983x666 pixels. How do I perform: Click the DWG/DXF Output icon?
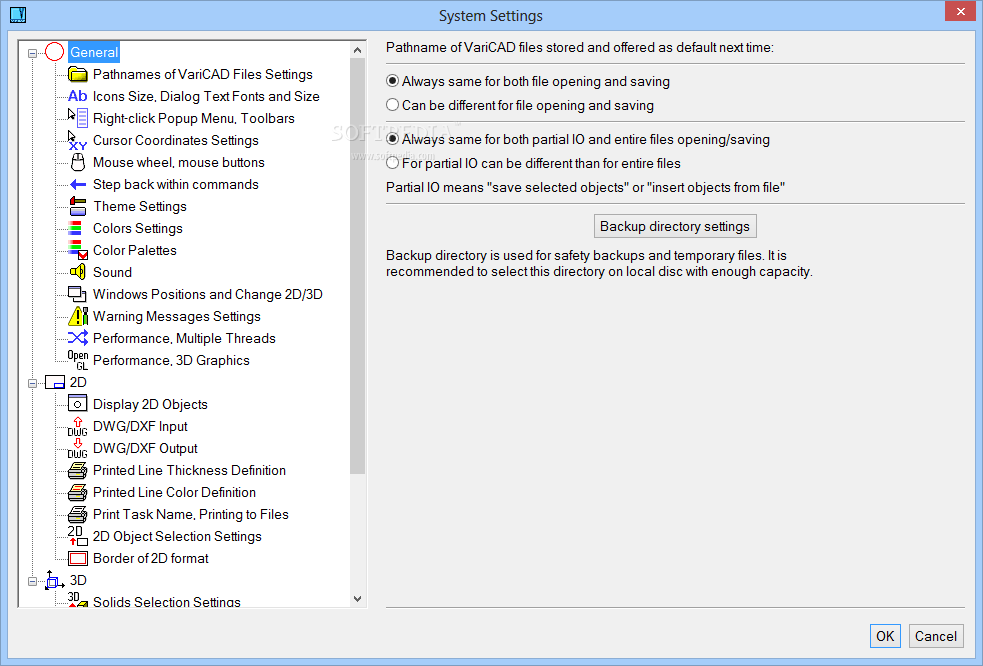78,448
